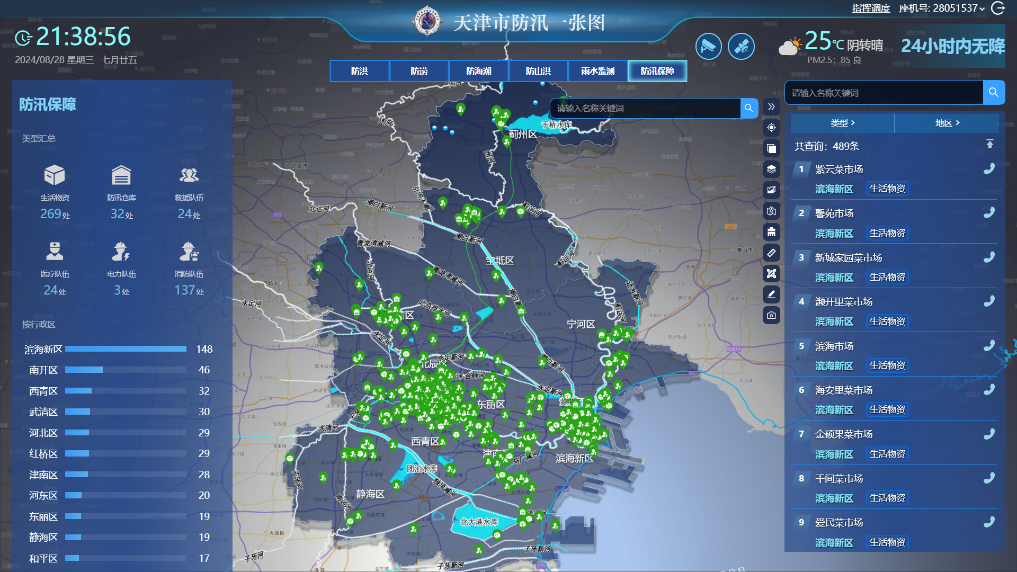The height and width of the screenshot is (572, 1017).
Task: Open the 座机号 dropdown
Action: click(x=943, y=8)
